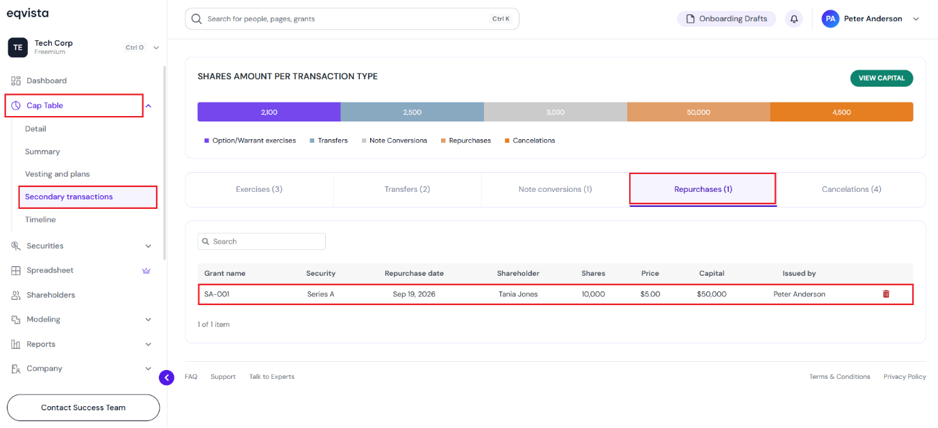938x428 pixels.
Task: Expand the Modeling menu chevron
Action: pos(148,320)
